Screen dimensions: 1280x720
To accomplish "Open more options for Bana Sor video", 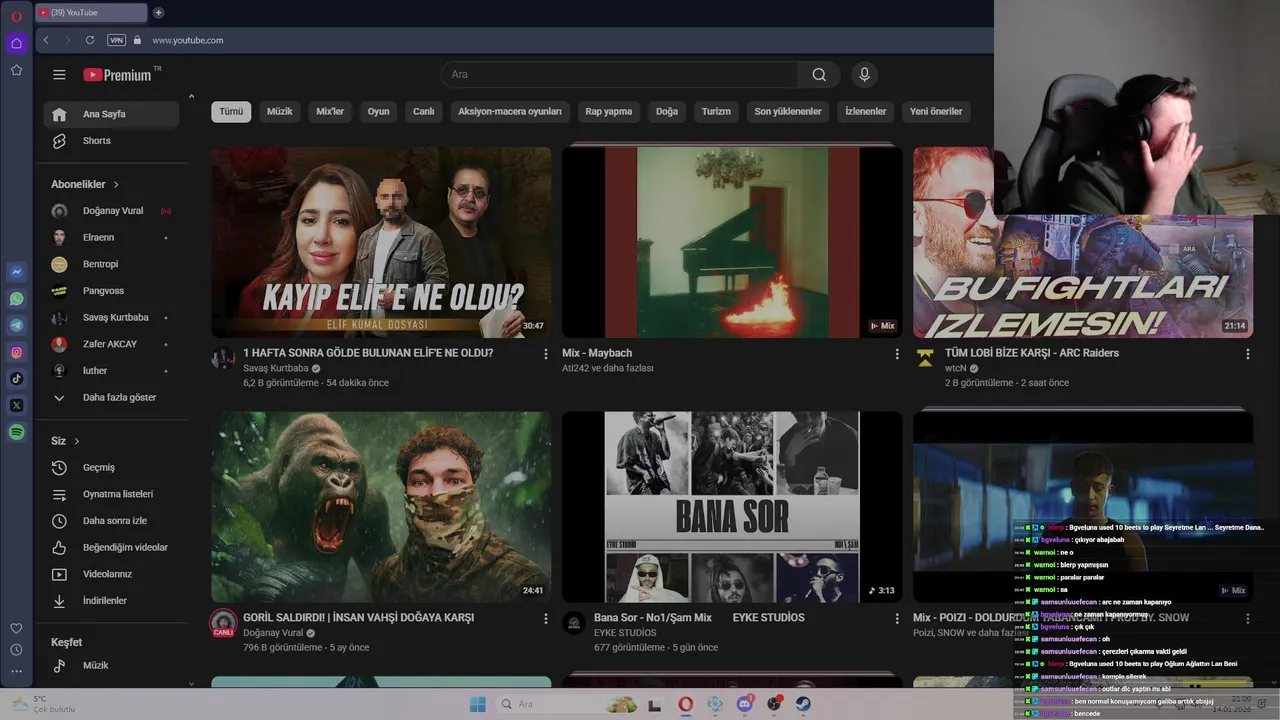I will pos(896,619).
